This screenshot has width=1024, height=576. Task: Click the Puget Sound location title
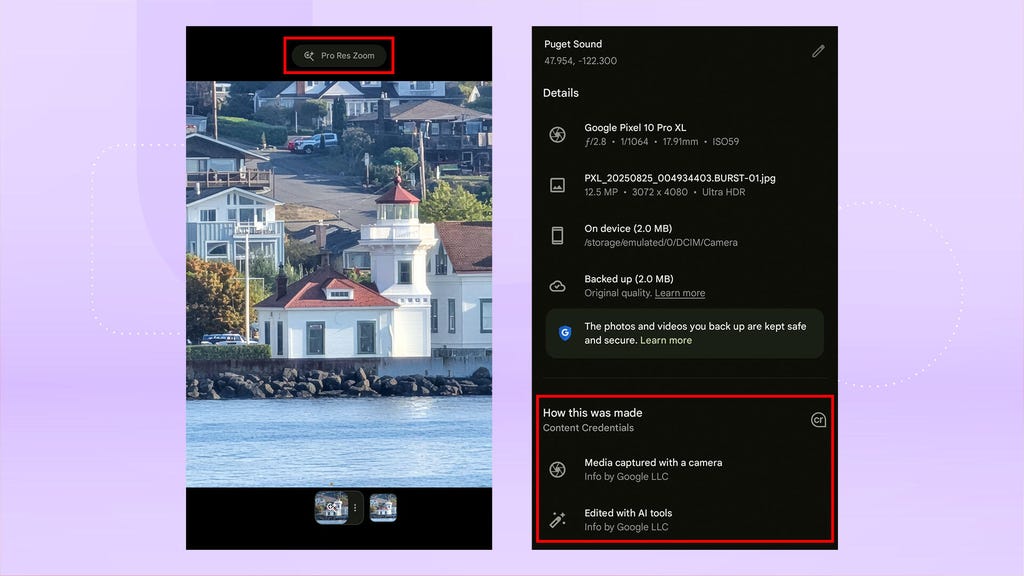pos(573,45)
